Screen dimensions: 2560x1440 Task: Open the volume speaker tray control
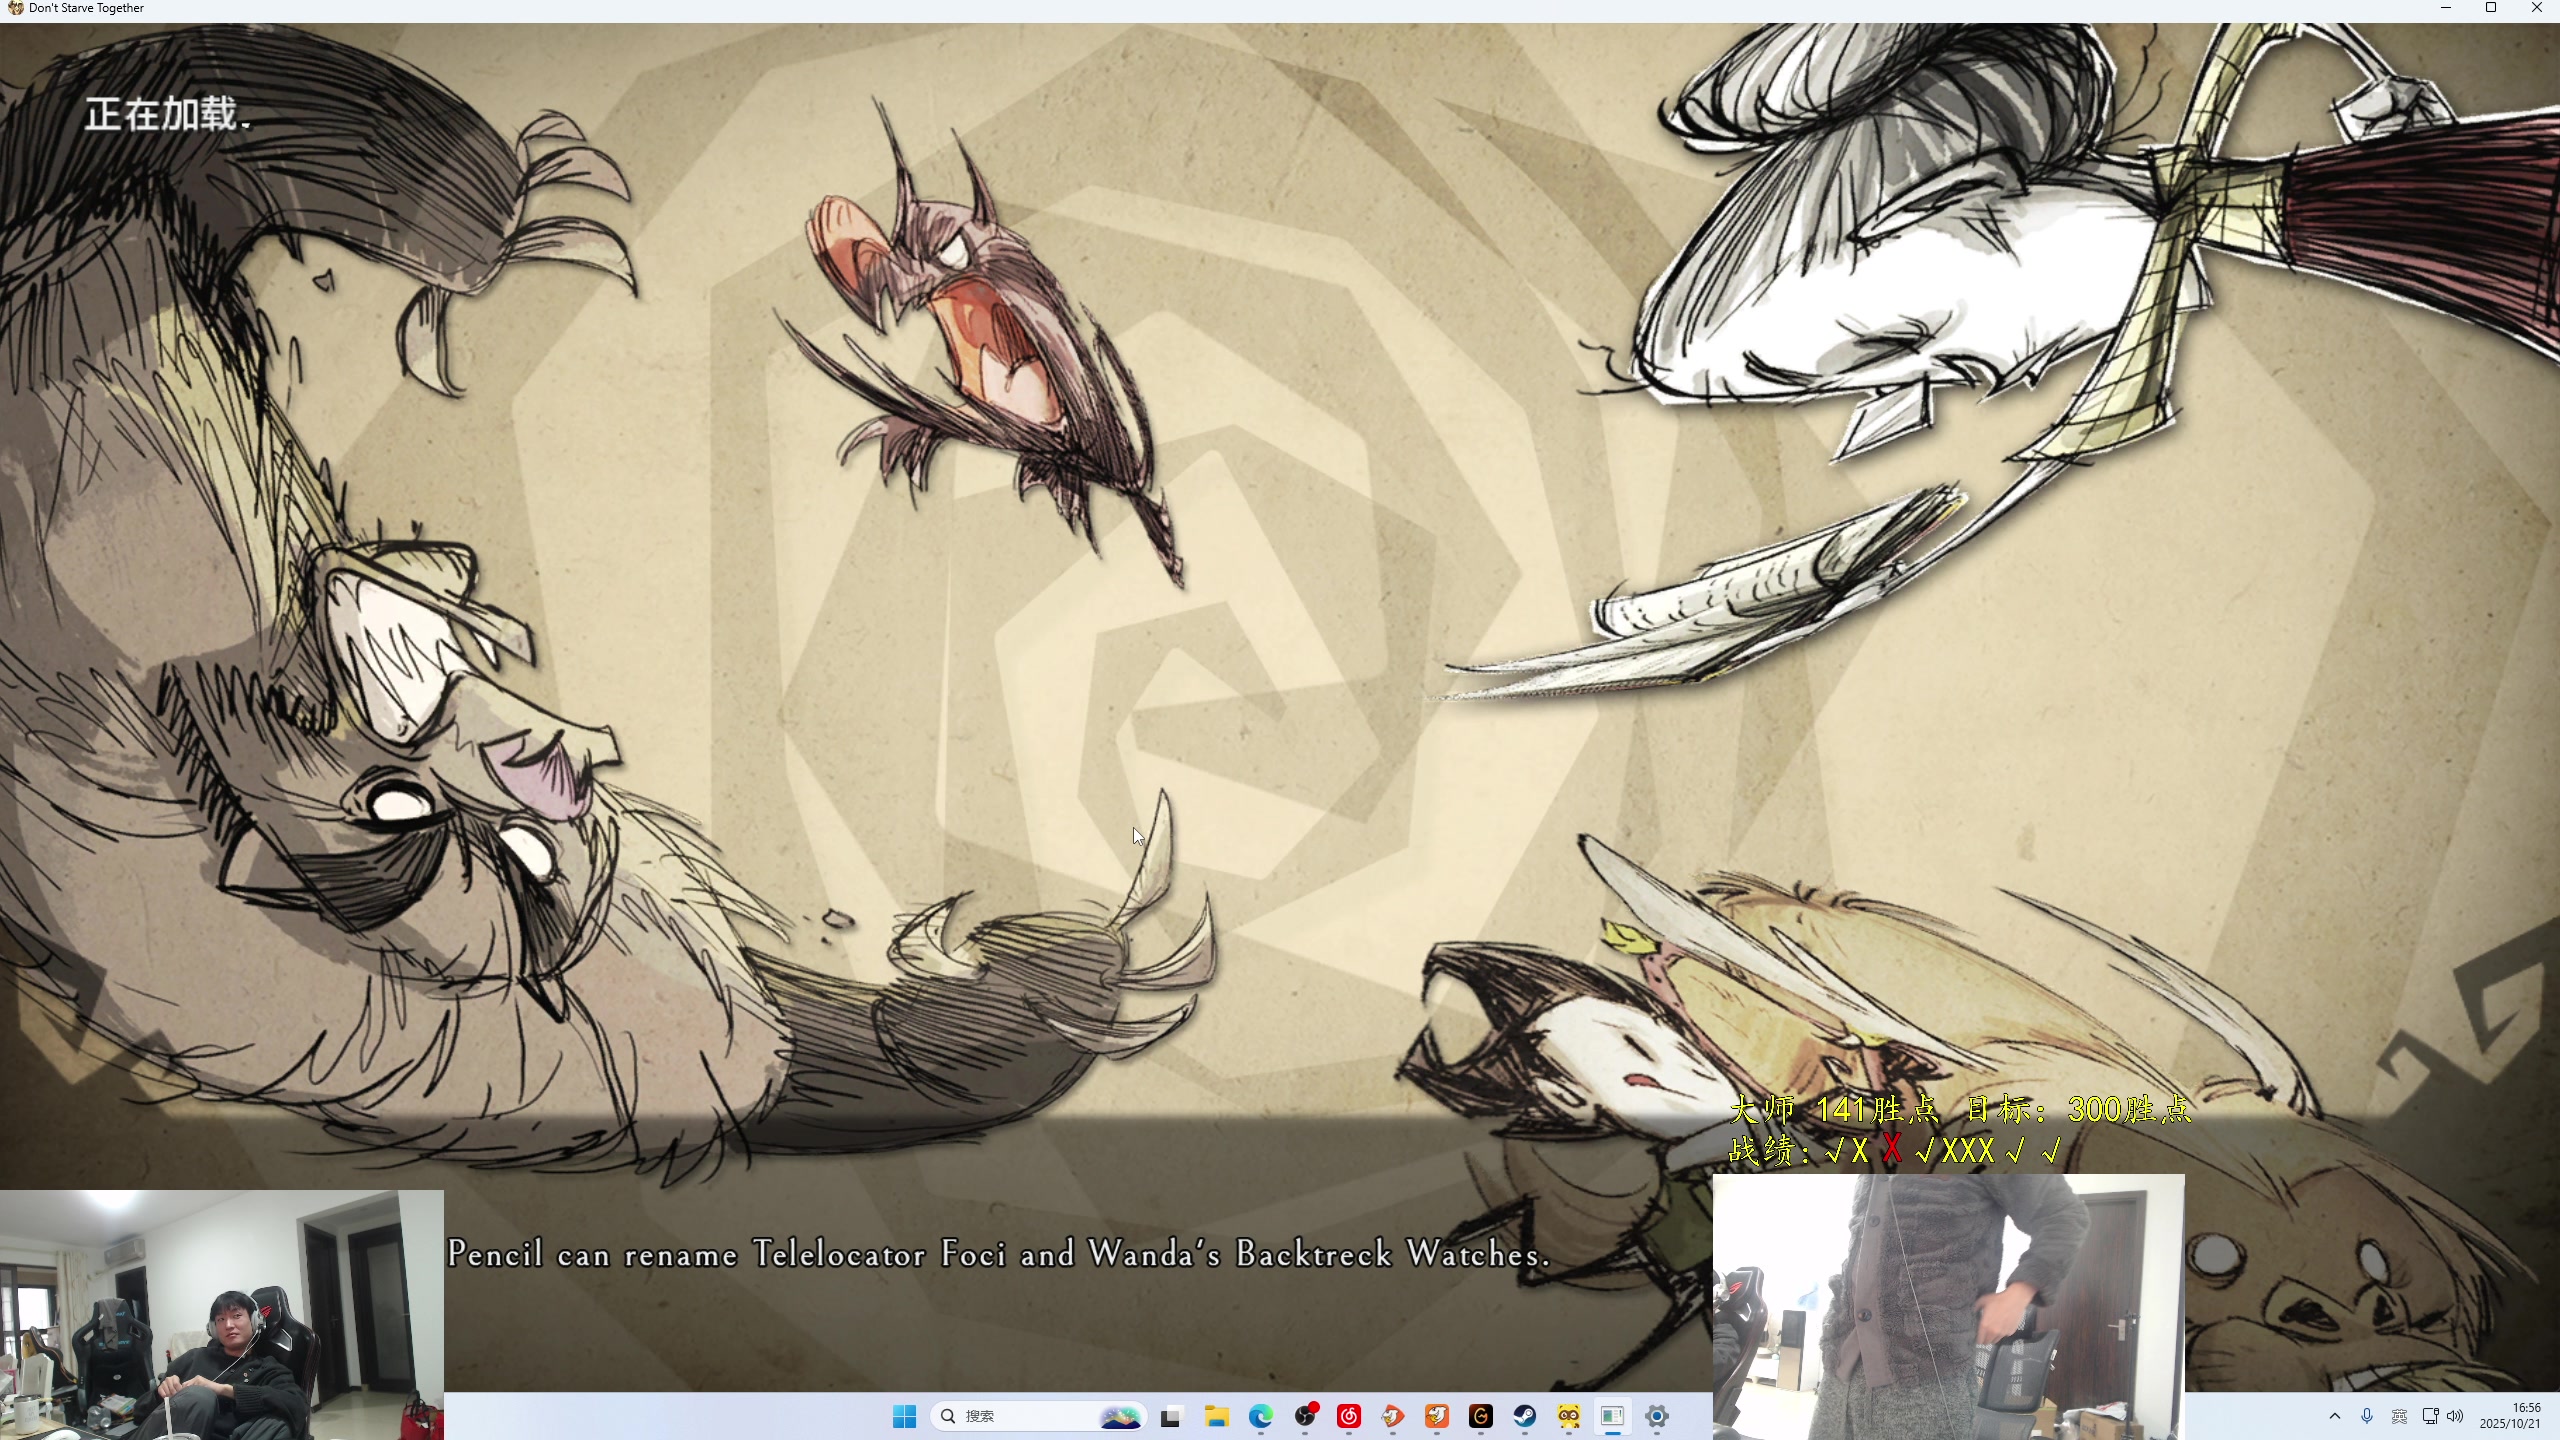[2455, 1416]
